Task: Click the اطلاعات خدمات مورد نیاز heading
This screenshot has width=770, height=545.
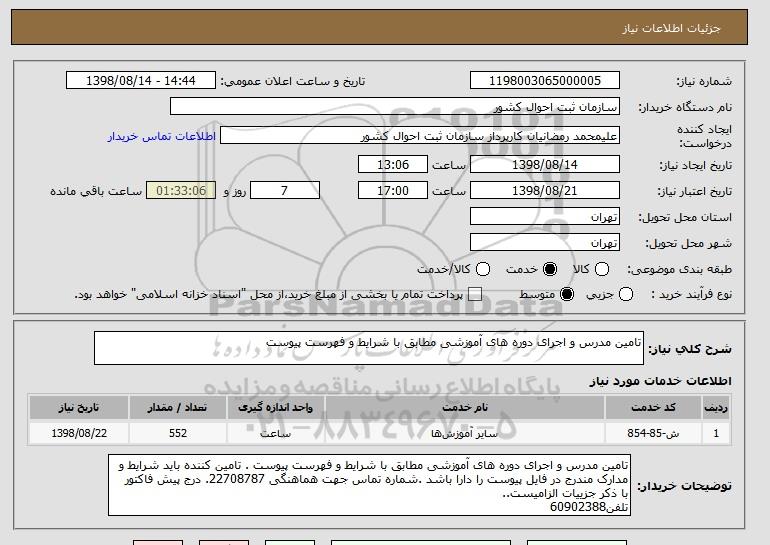Action: coord(660,381)
